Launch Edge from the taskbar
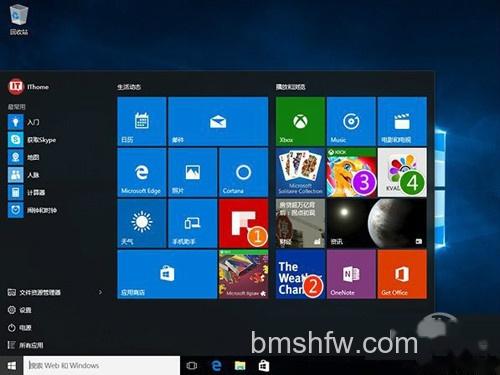 click(216, 366)
